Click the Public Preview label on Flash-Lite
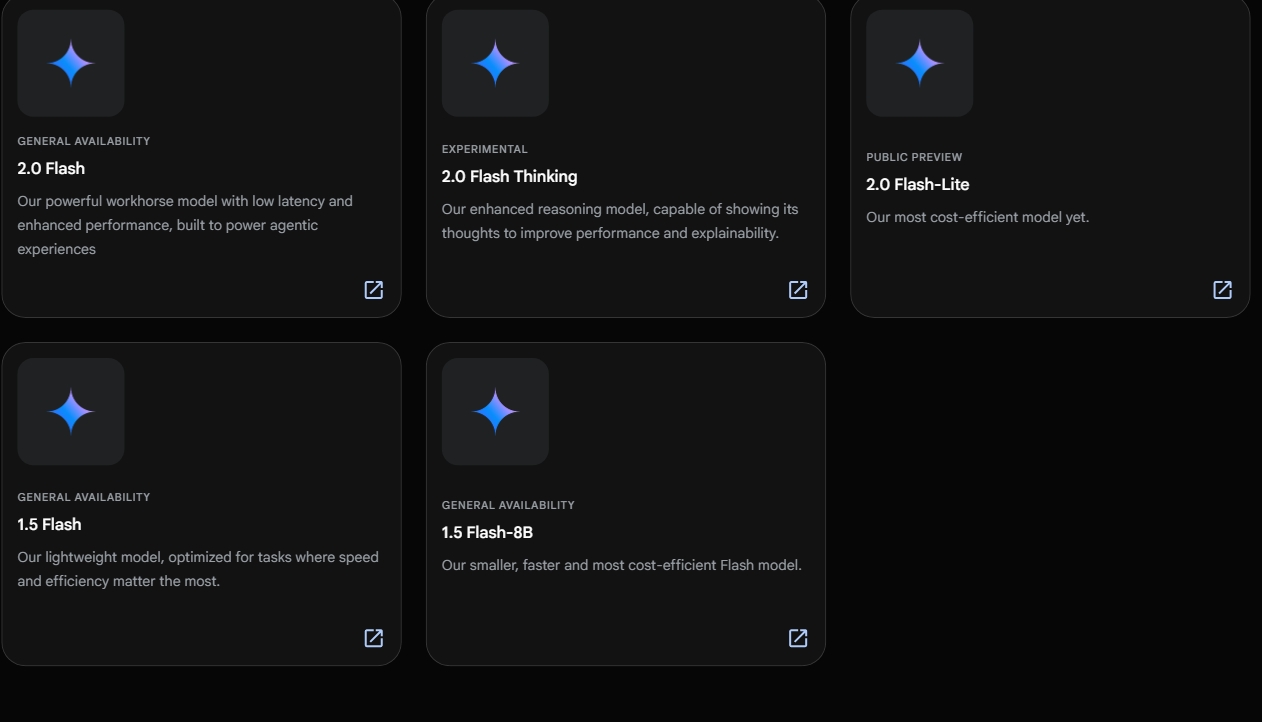Viewport: 1262px width, 722px height. [x=914, y=157]
